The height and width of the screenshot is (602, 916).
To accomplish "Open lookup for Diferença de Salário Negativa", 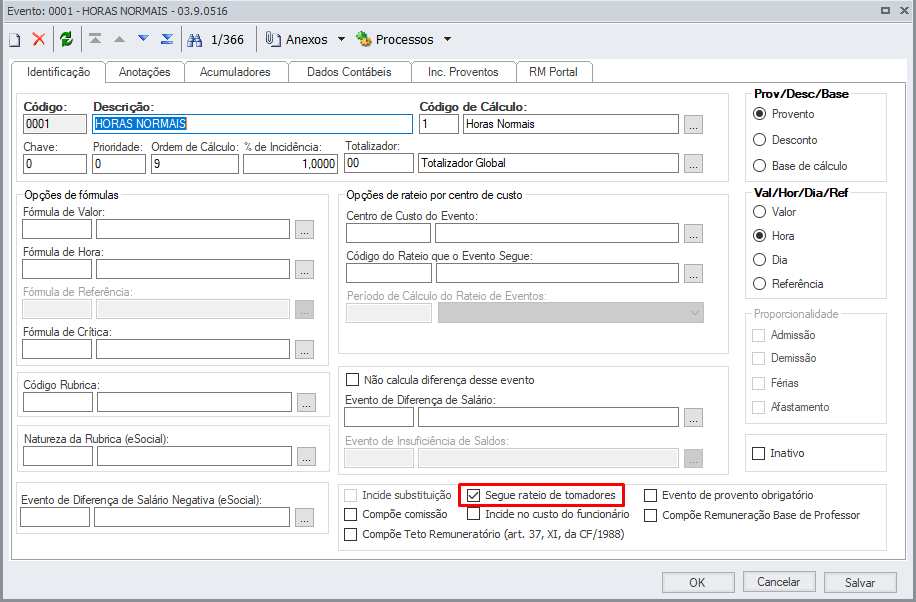I will [304, 517].
